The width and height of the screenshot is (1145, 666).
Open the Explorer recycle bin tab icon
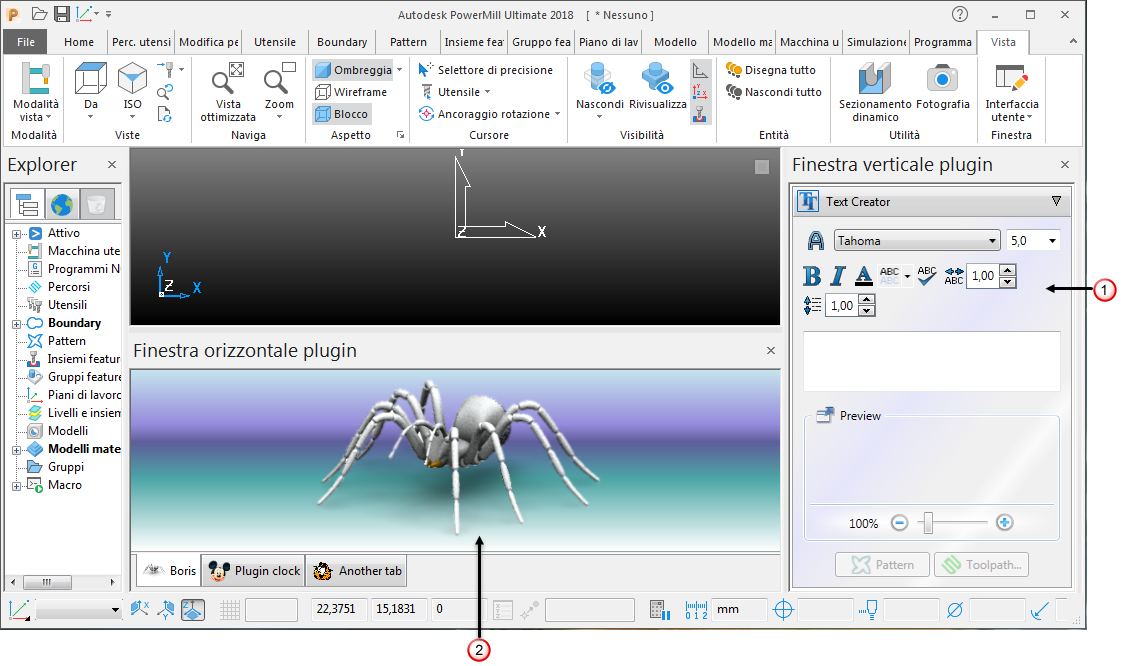(96, 204)
